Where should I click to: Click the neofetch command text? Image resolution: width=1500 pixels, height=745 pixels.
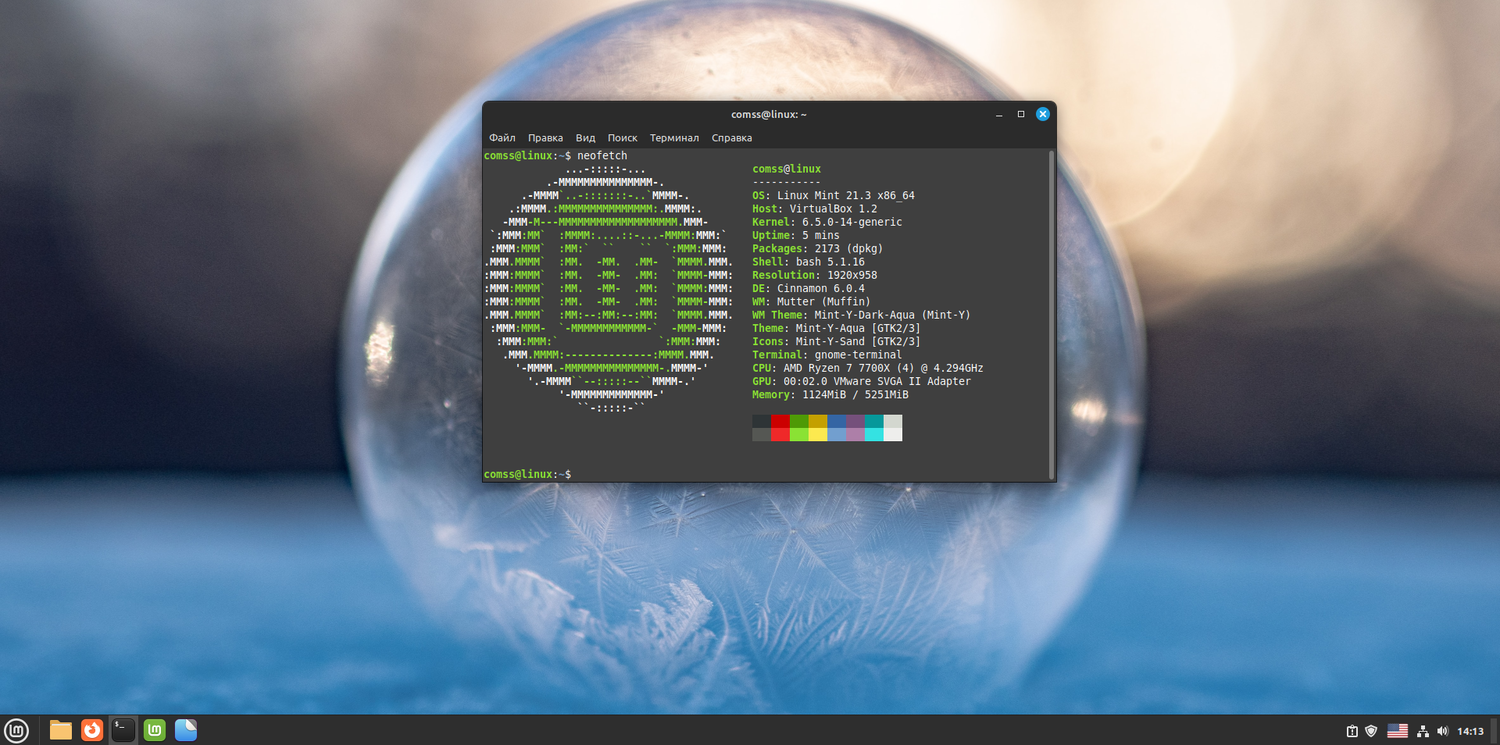tap(602, 156)
